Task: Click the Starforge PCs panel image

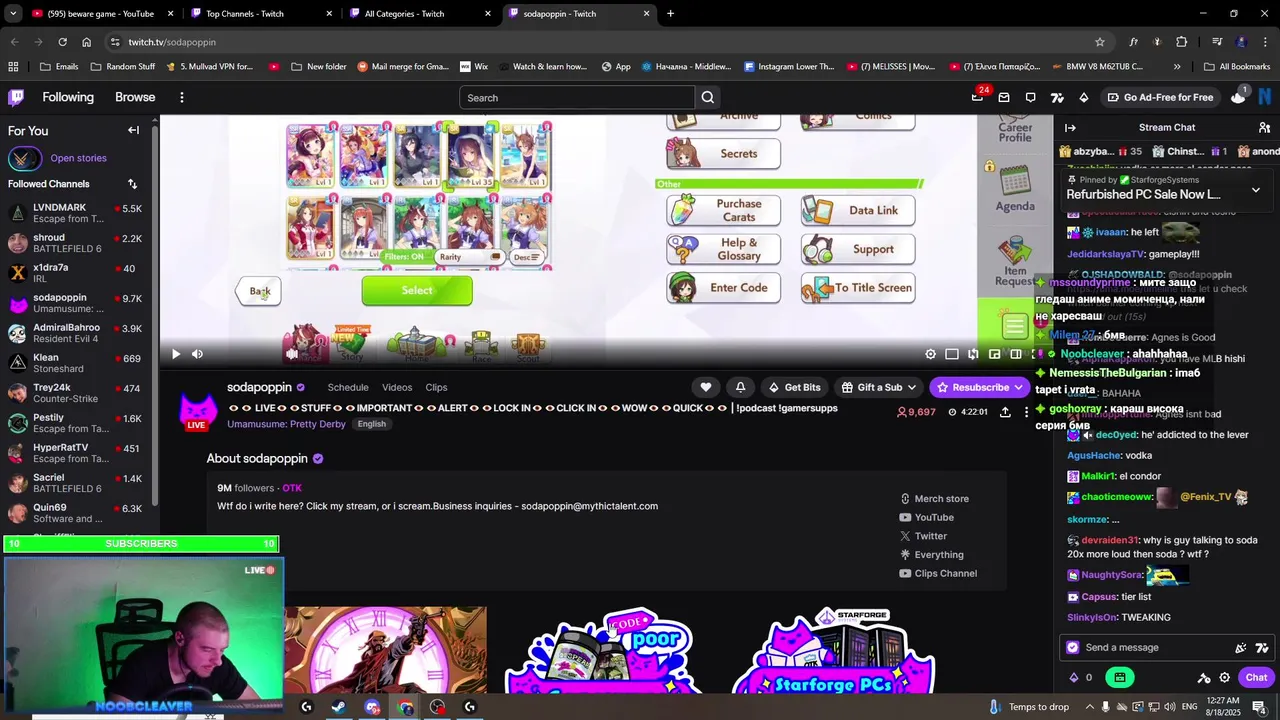Action: (835, 650)
